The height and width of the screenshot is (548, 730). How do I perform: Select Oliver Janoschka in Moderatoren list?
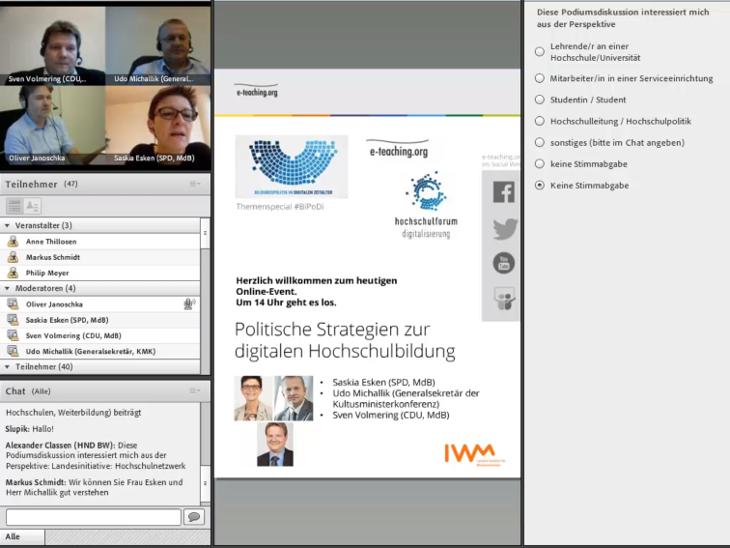coord(100,304)
